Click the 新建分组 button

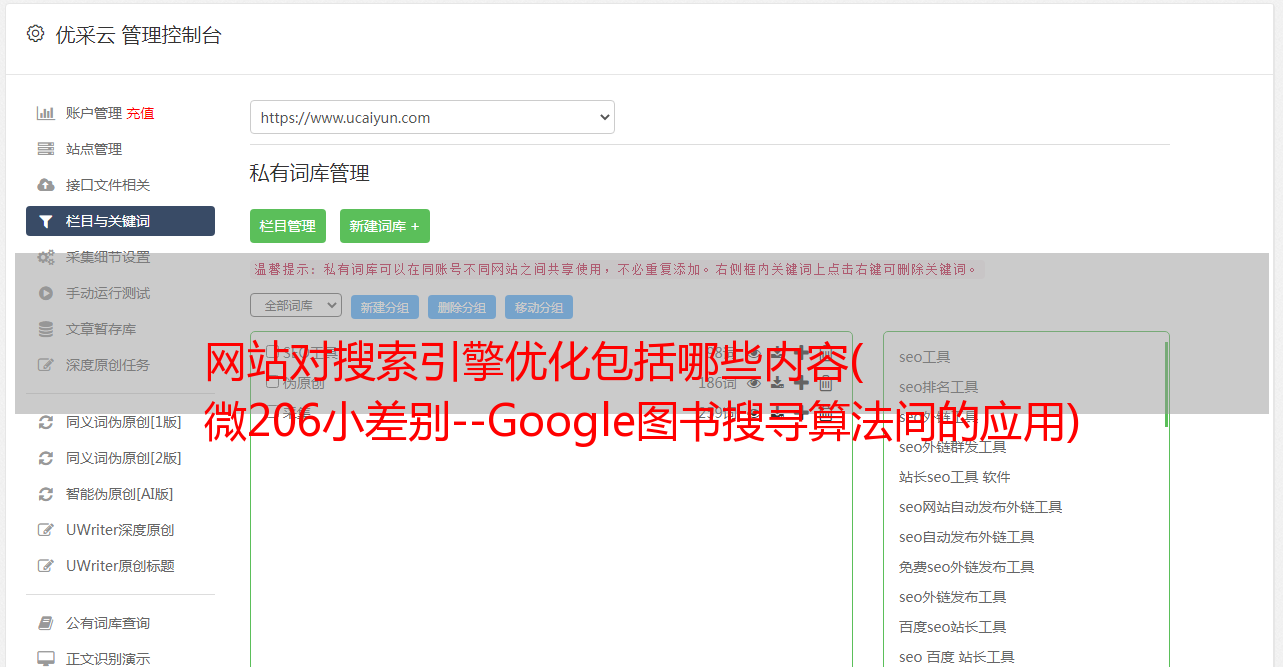(385, 307)
